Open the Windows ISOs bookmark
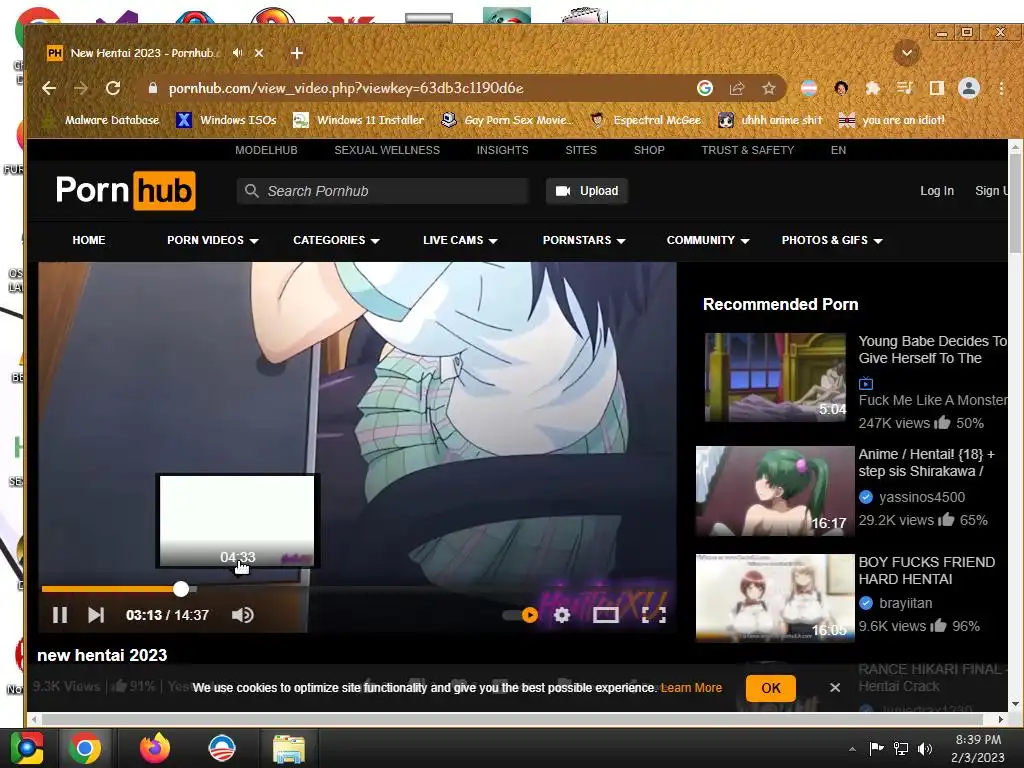Screen dimensions: 1024x768 227,120
